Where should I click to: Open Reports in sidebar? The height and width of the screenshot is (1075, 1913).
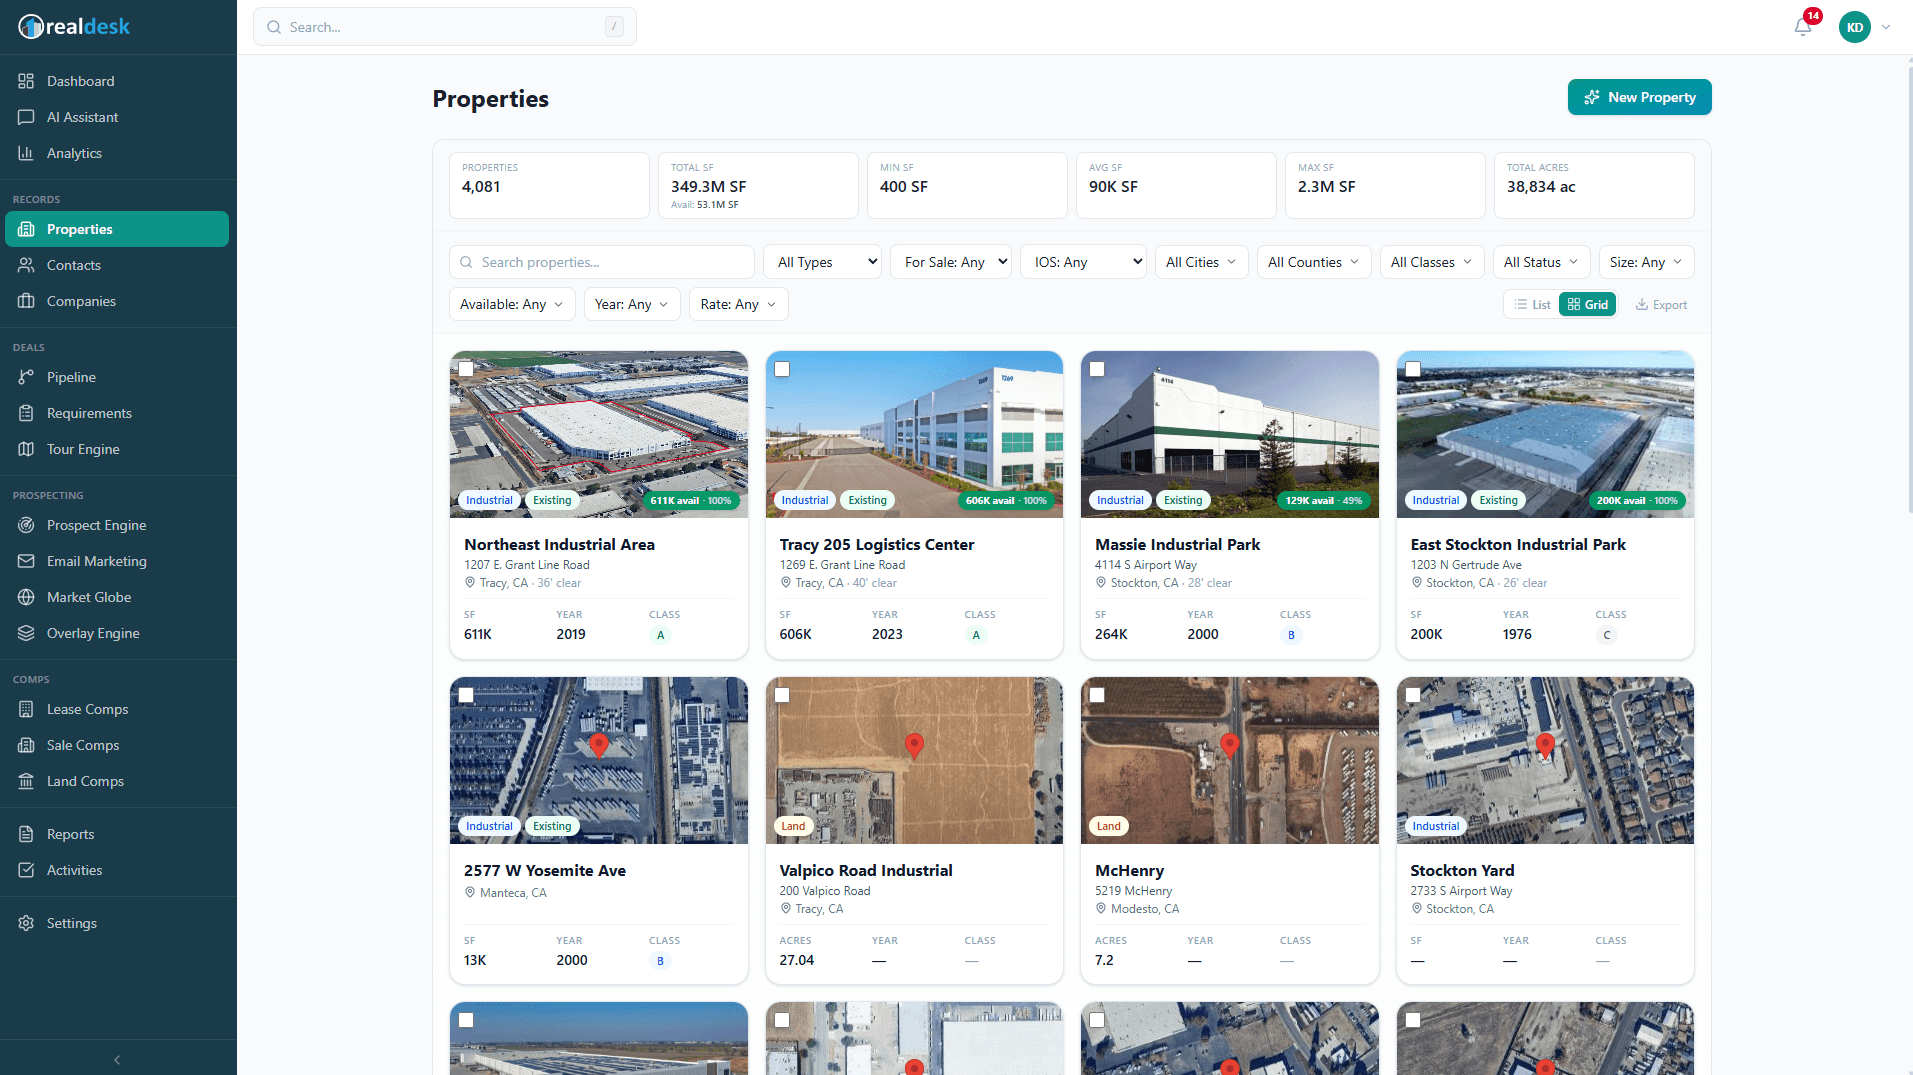(x=117, y=834)
